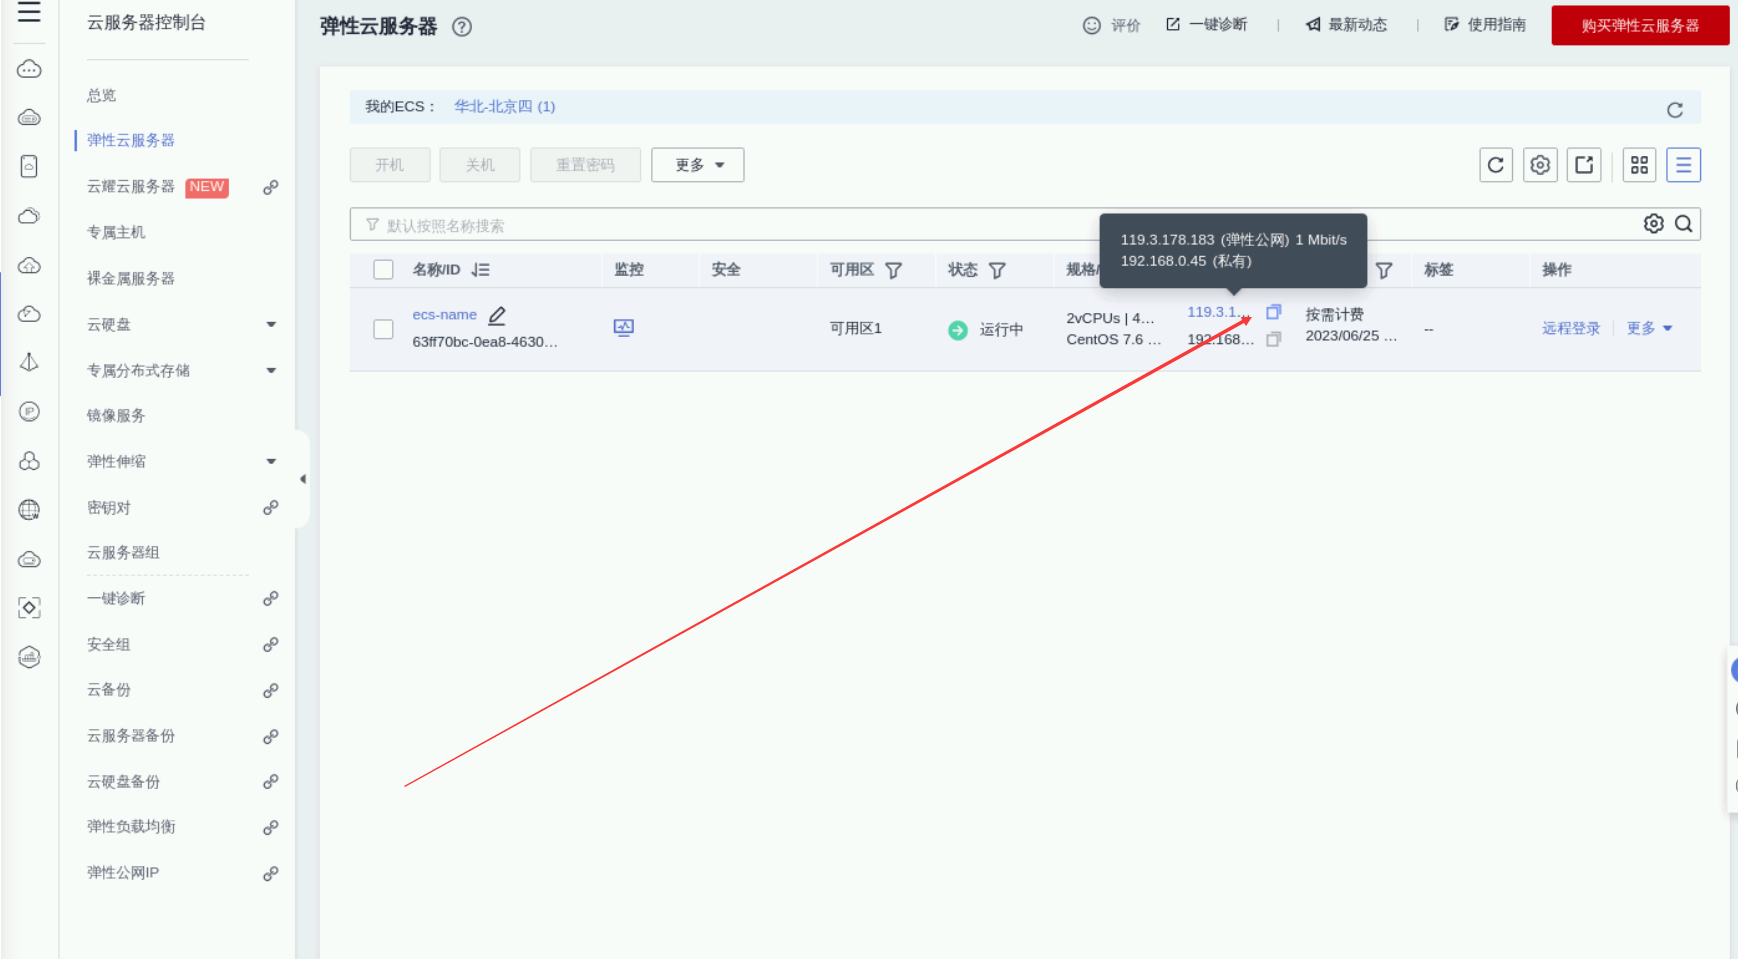Click the external link icon beside 云耀云服务器

tap(270, 187)
